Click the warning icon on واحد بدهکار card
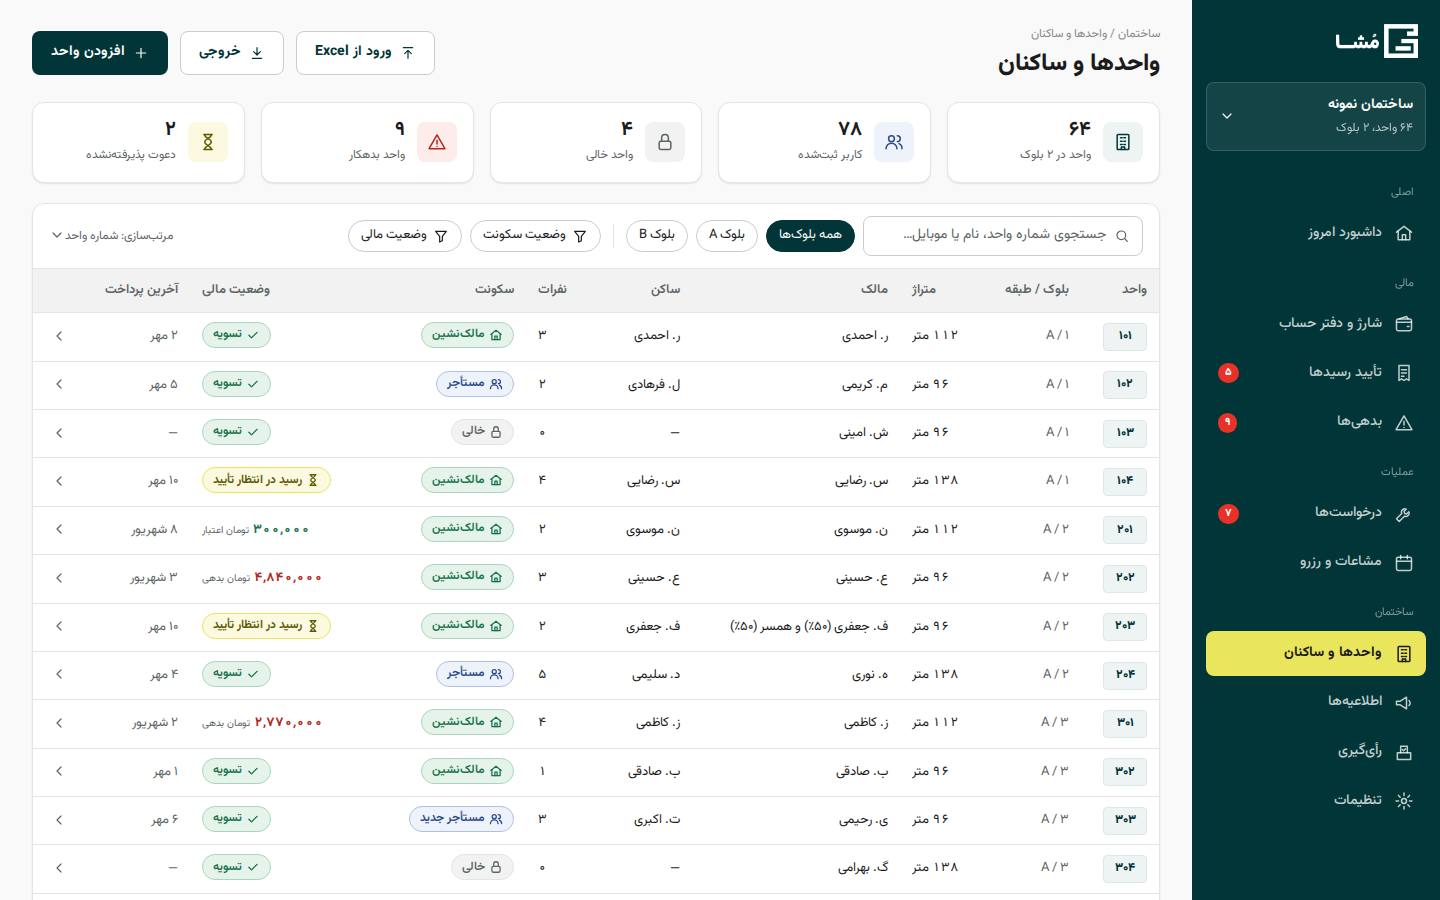1440x900 pixels. (437, 142)
